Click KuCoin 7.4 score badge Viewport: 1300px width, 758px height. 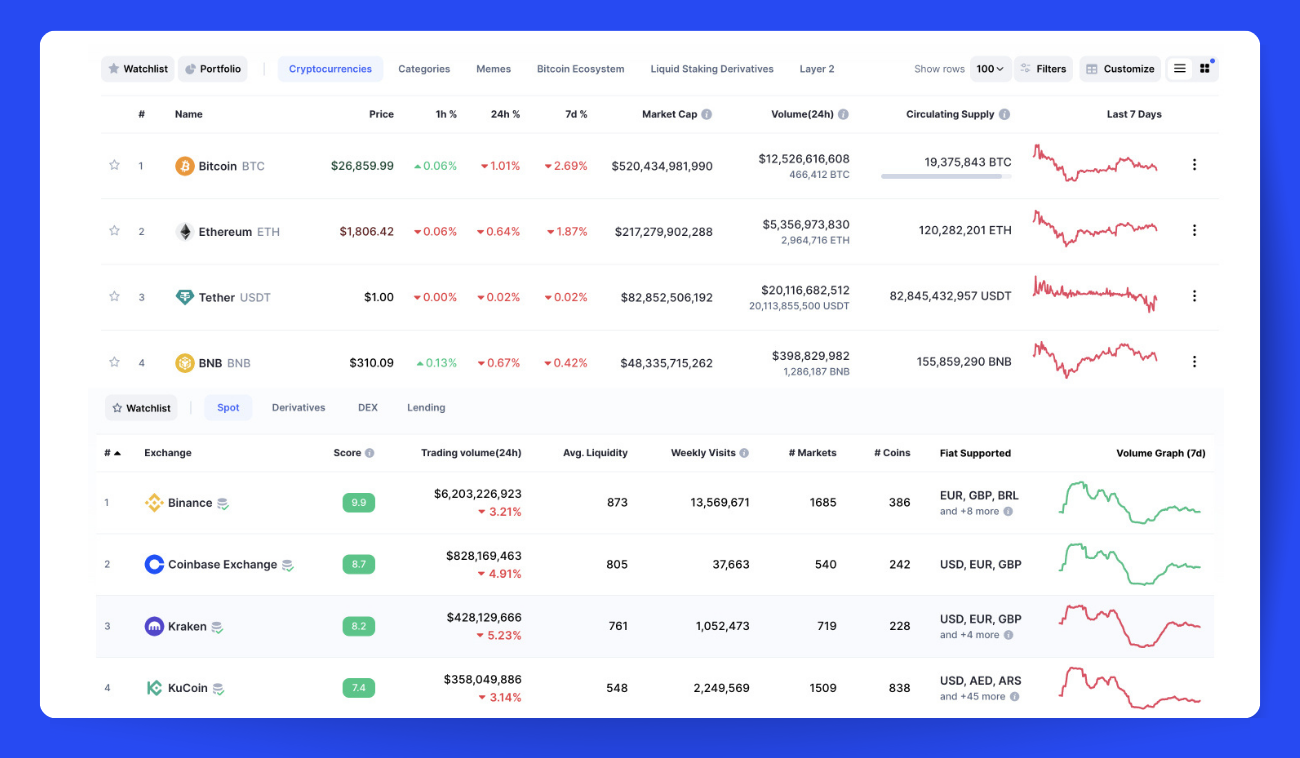[358, 688]
